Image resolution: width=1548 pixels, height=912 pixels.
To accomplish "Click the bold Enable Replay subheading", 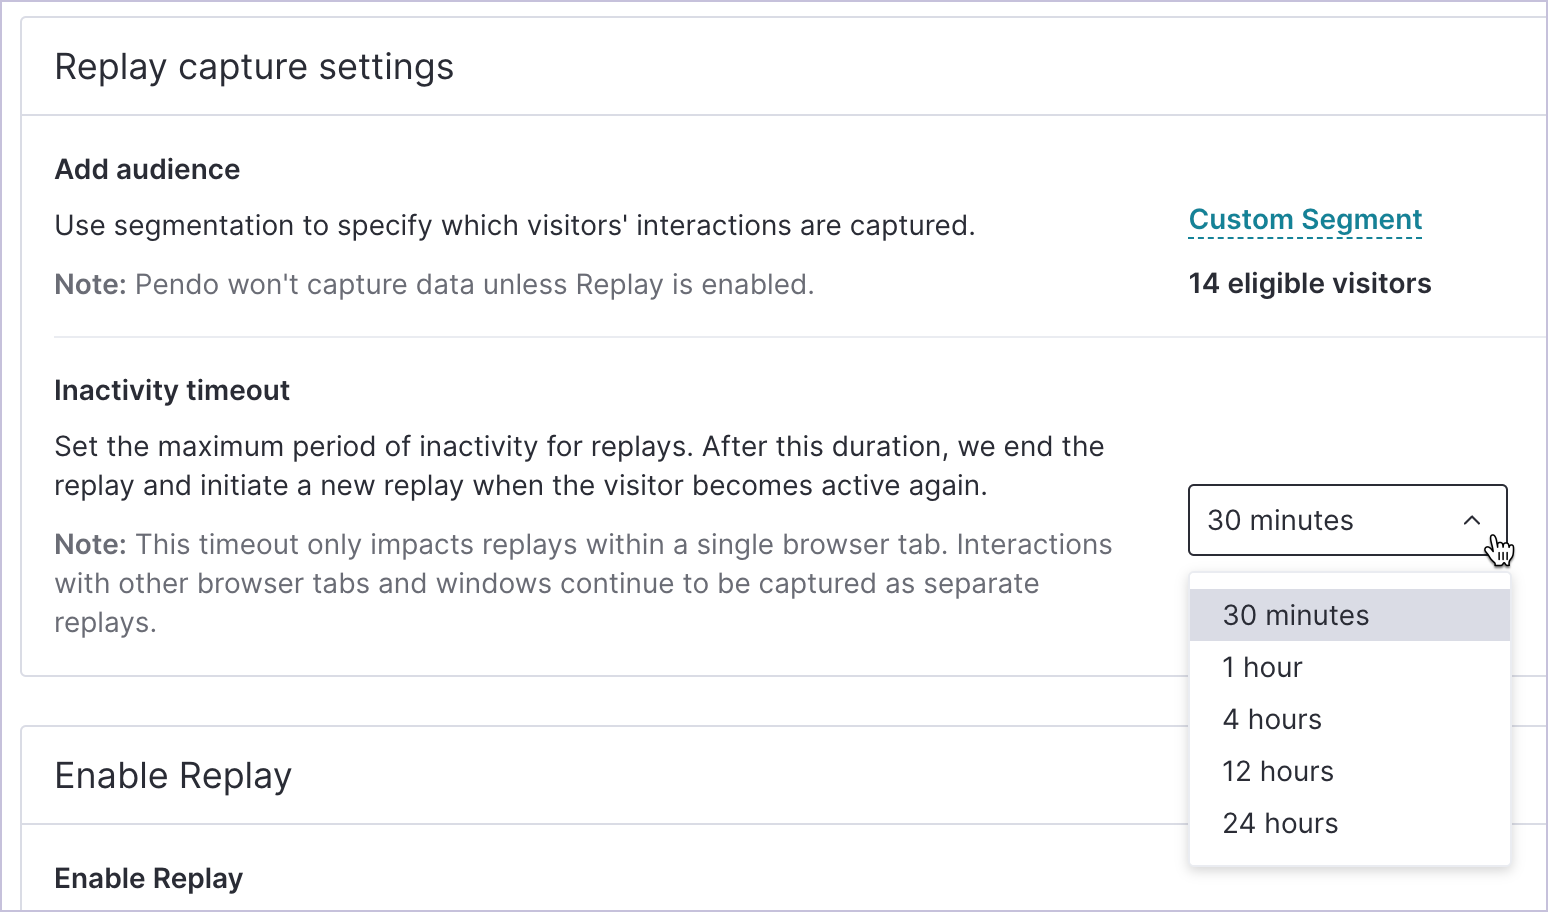I will click(149, 878).
